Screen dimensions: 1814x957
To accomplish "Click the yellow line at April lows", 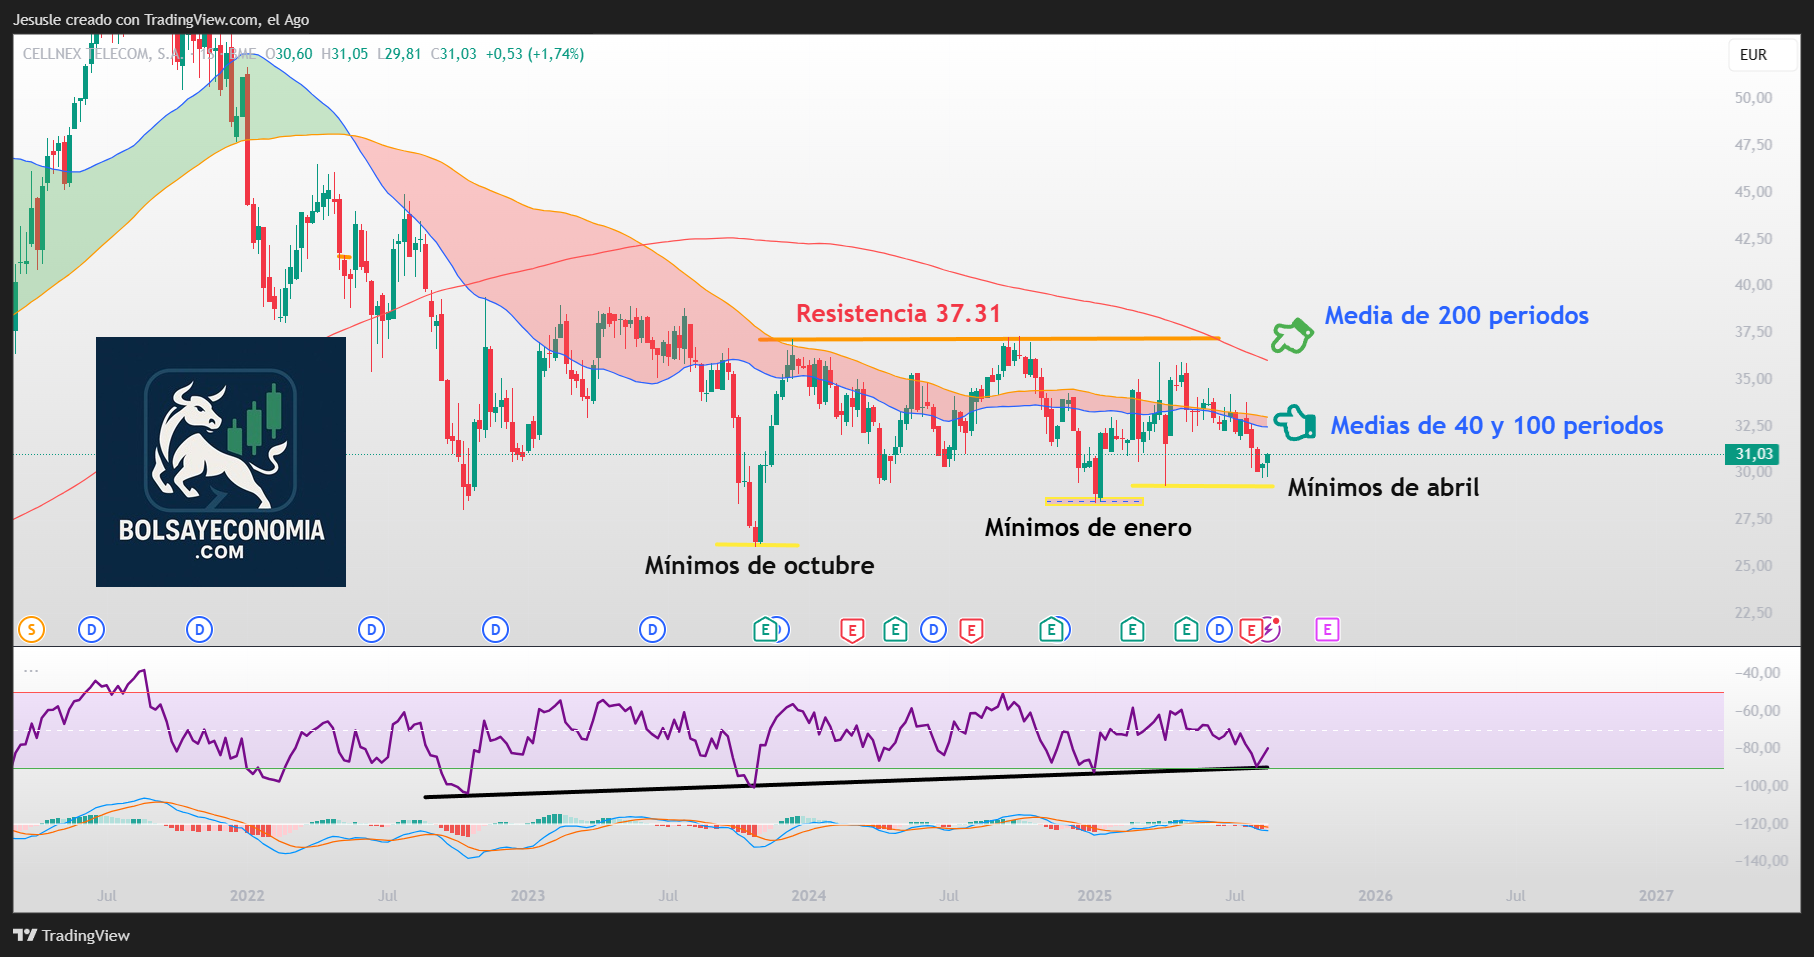I will tap(1203, 486).
